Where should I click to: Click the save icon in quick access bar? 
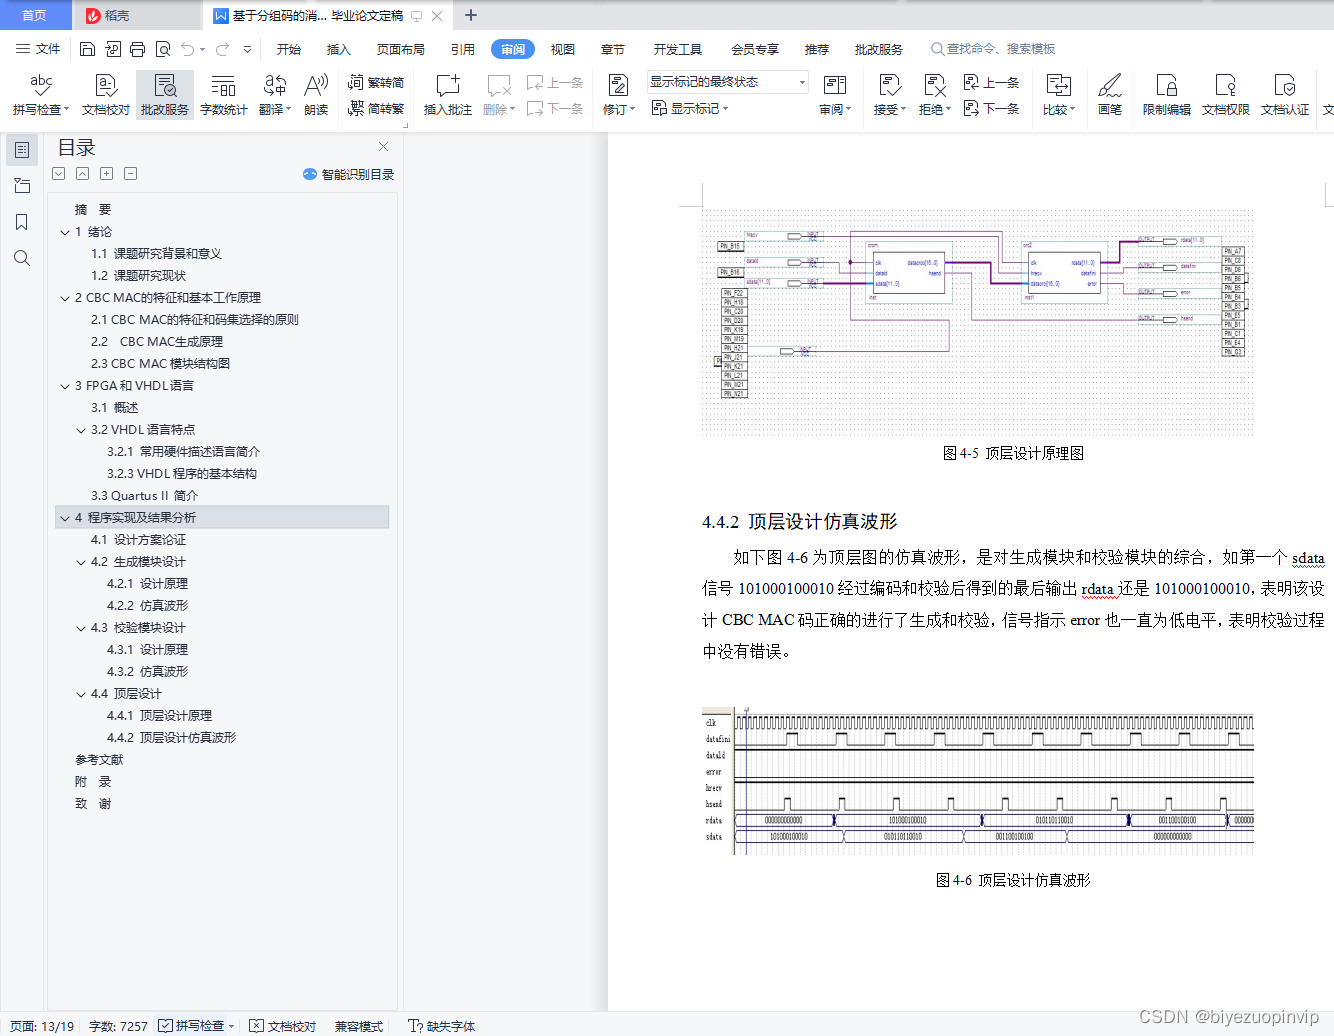87,49
